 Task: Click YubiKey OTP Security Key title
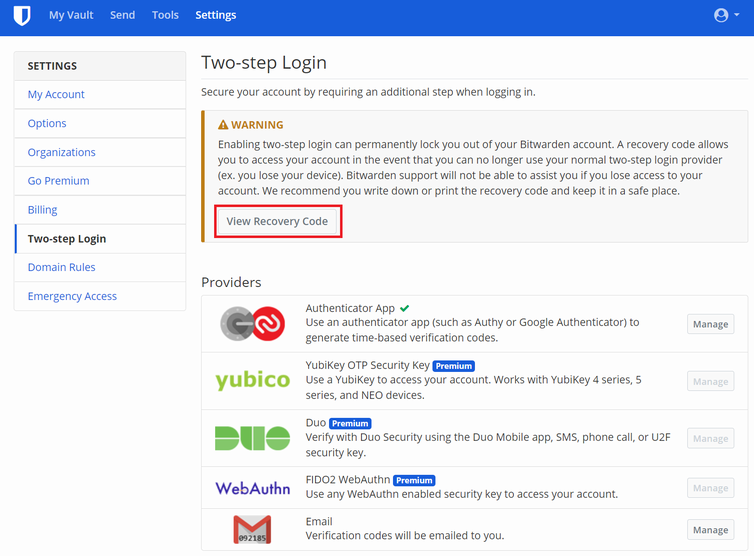(367, 366)
